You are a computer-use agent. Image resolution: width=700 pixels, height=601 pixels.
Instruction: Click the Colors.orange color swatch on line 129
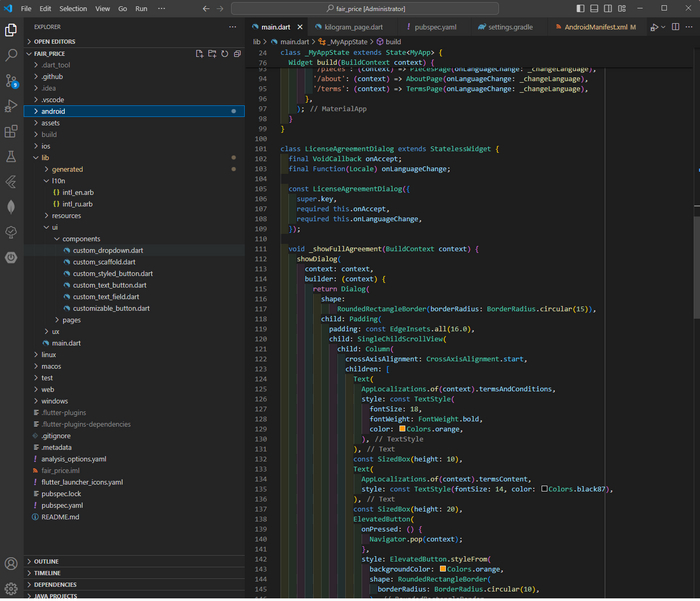pyautogui.click(x=402, y=429)
